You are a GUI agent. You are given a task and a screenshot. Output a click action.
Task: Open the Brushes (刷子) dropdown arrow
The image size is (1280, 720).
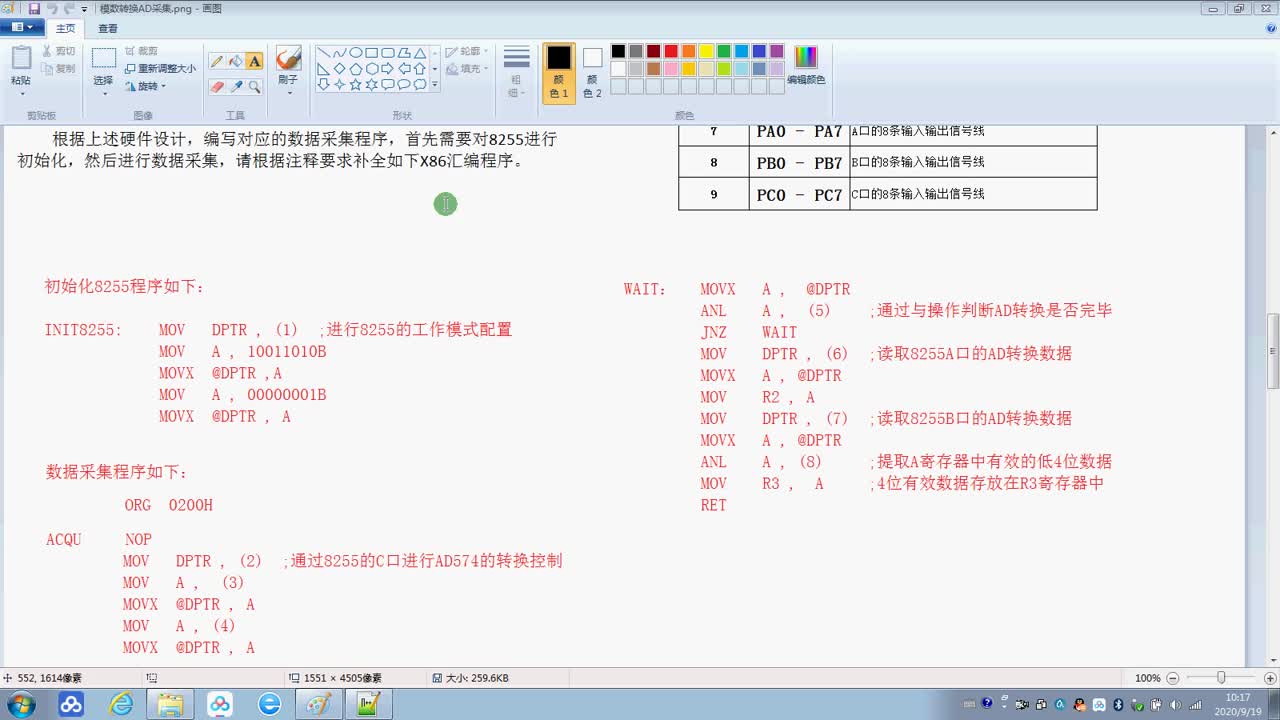288,93
